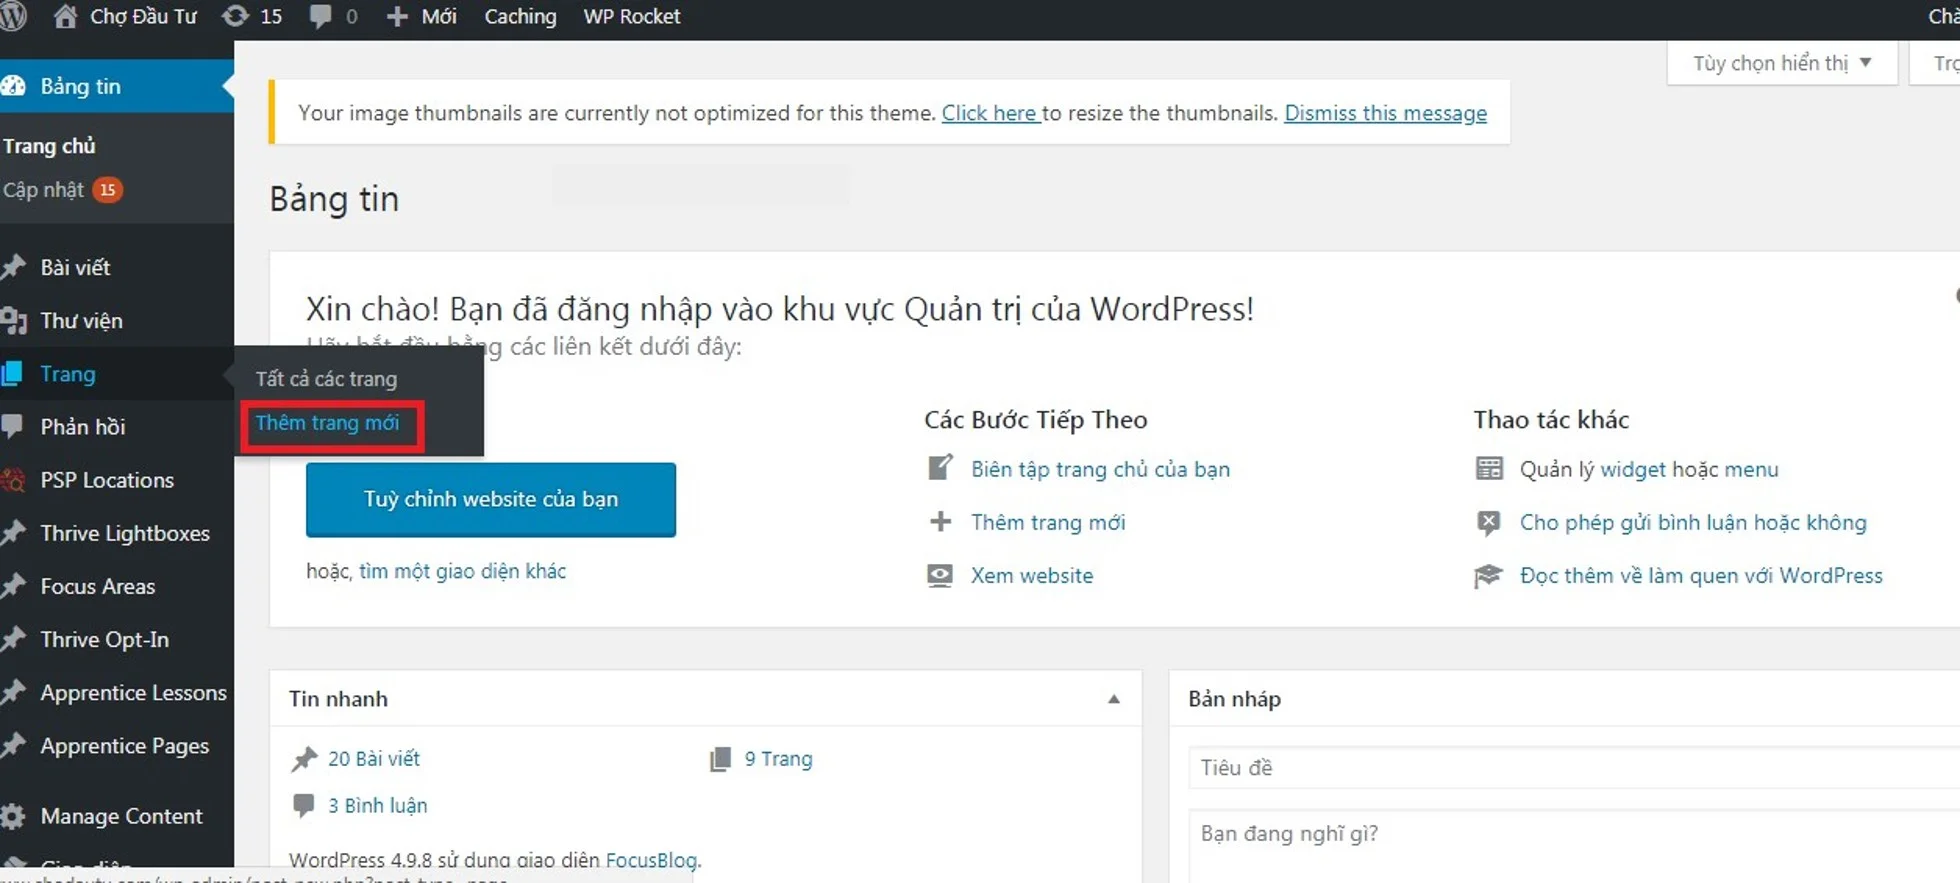Open Thư viện in the sidebar
This screenshot has width=1960, height=883.
point(81,320)
